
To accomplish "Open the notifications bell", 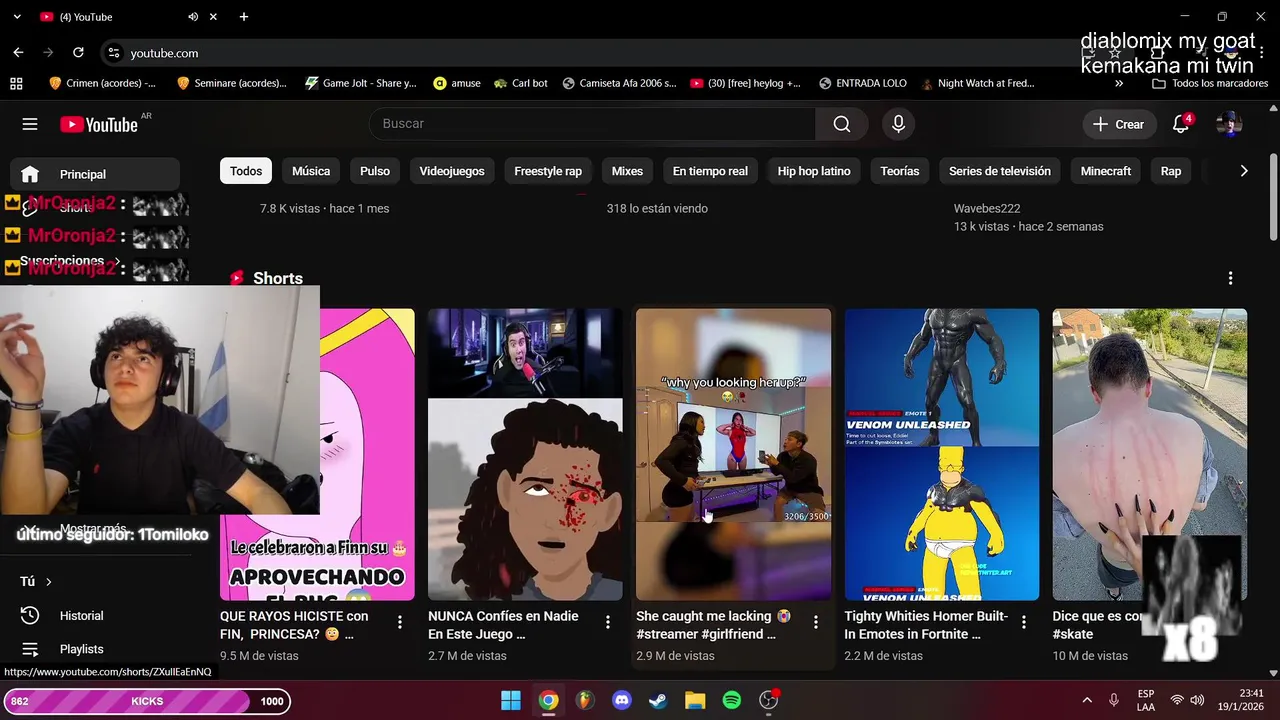I will (x=1181, y=124).
